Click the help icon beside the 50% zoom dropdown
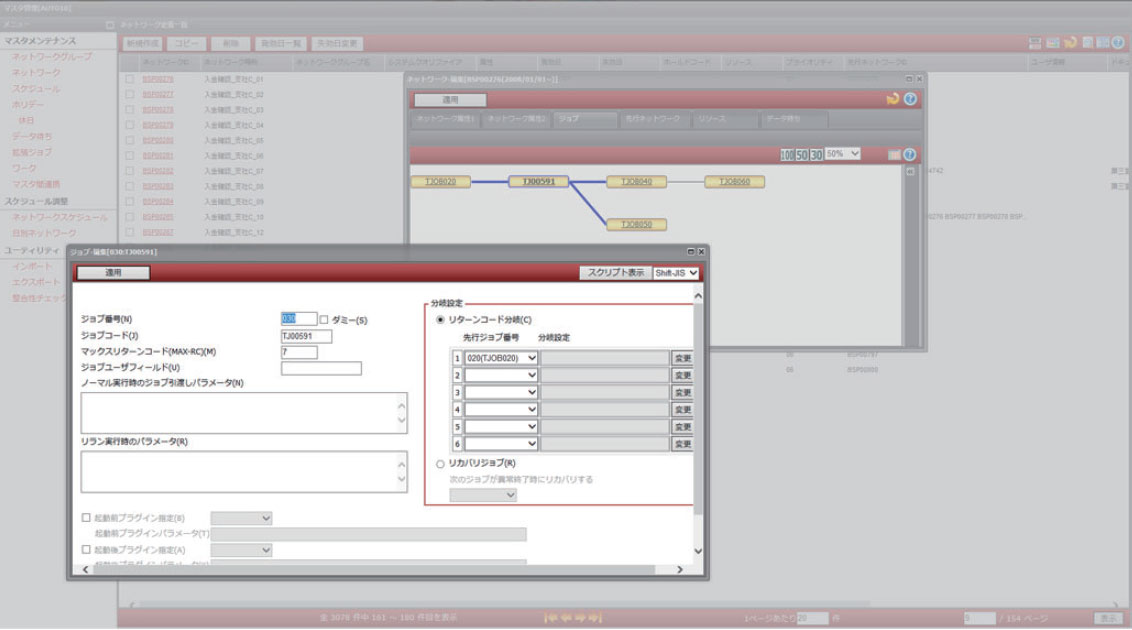Image resolution: width=1132 pixels, height=630 pixels. (910, 154)
